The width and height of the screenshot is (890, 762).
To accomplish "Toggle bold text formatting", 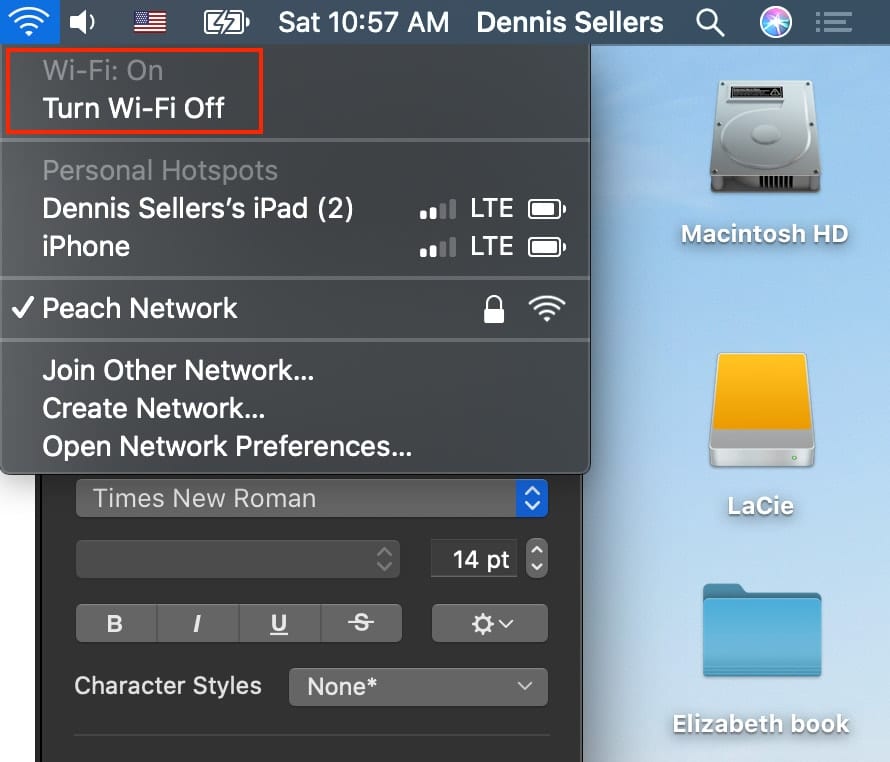I will (x=115, y=624).
